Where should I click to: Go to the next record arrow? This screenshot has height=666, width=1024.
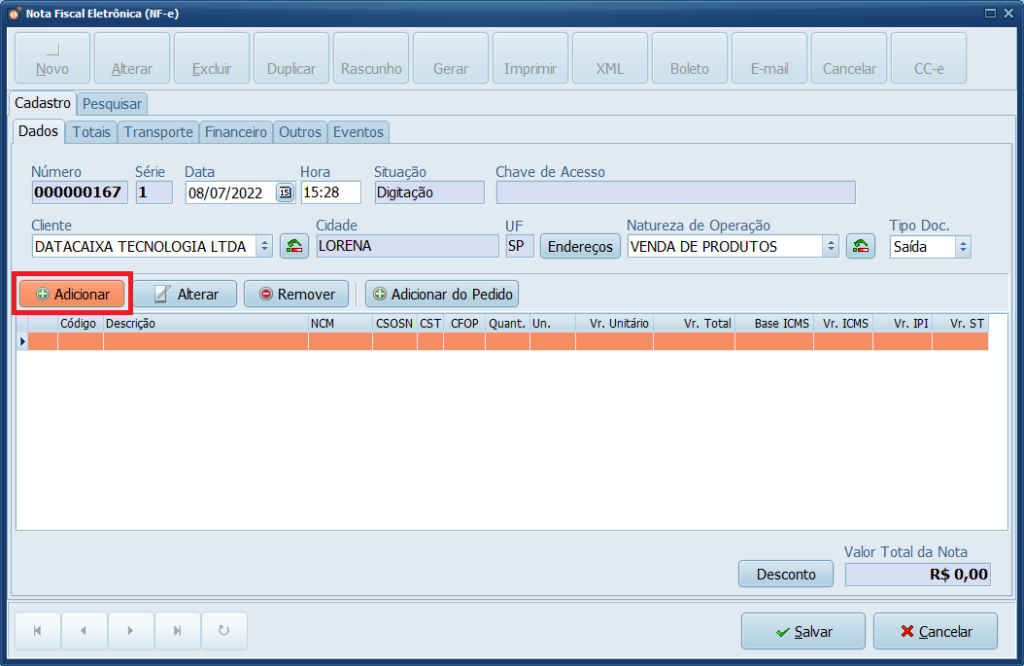click(130, 631)
